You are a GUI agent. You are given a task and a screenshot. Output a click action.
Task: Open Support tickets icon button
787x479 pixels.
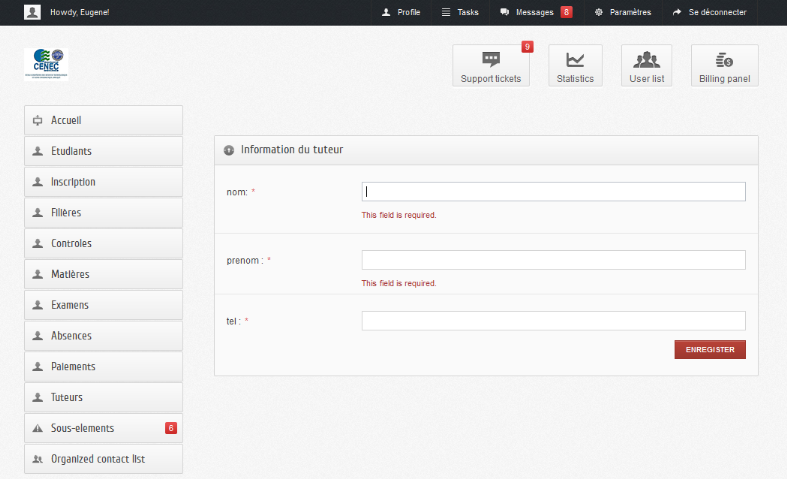pos(490,61)
